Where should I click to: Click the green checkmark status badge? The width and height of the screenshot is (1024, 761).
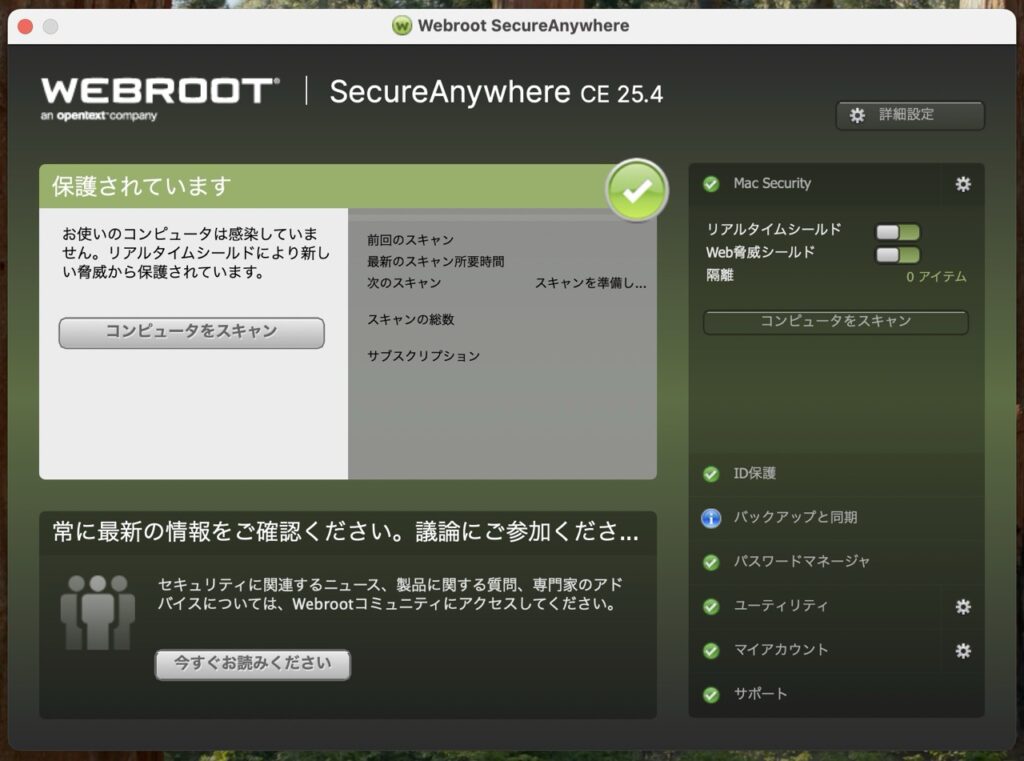[637, 190]
